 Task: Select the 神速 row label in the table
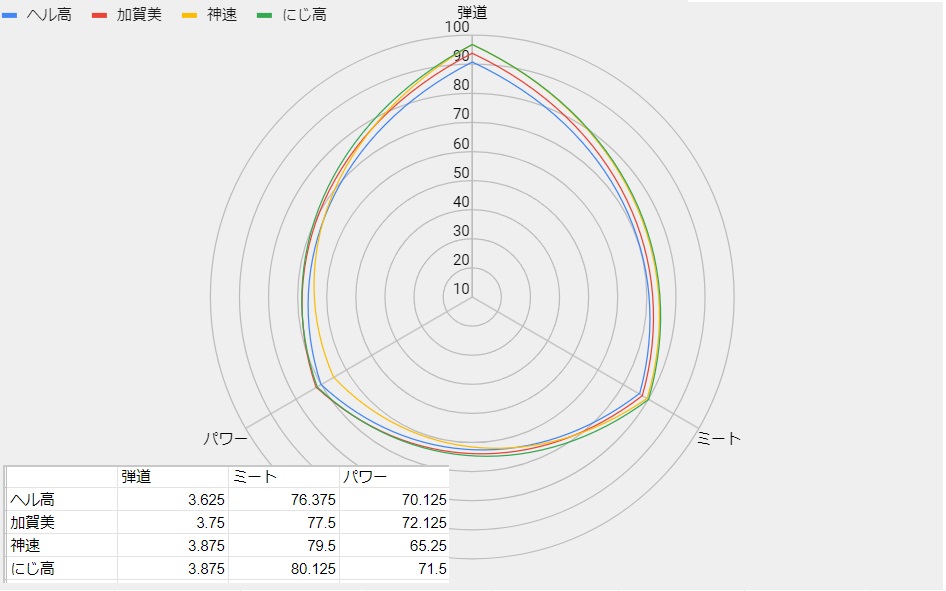[26, 546]
